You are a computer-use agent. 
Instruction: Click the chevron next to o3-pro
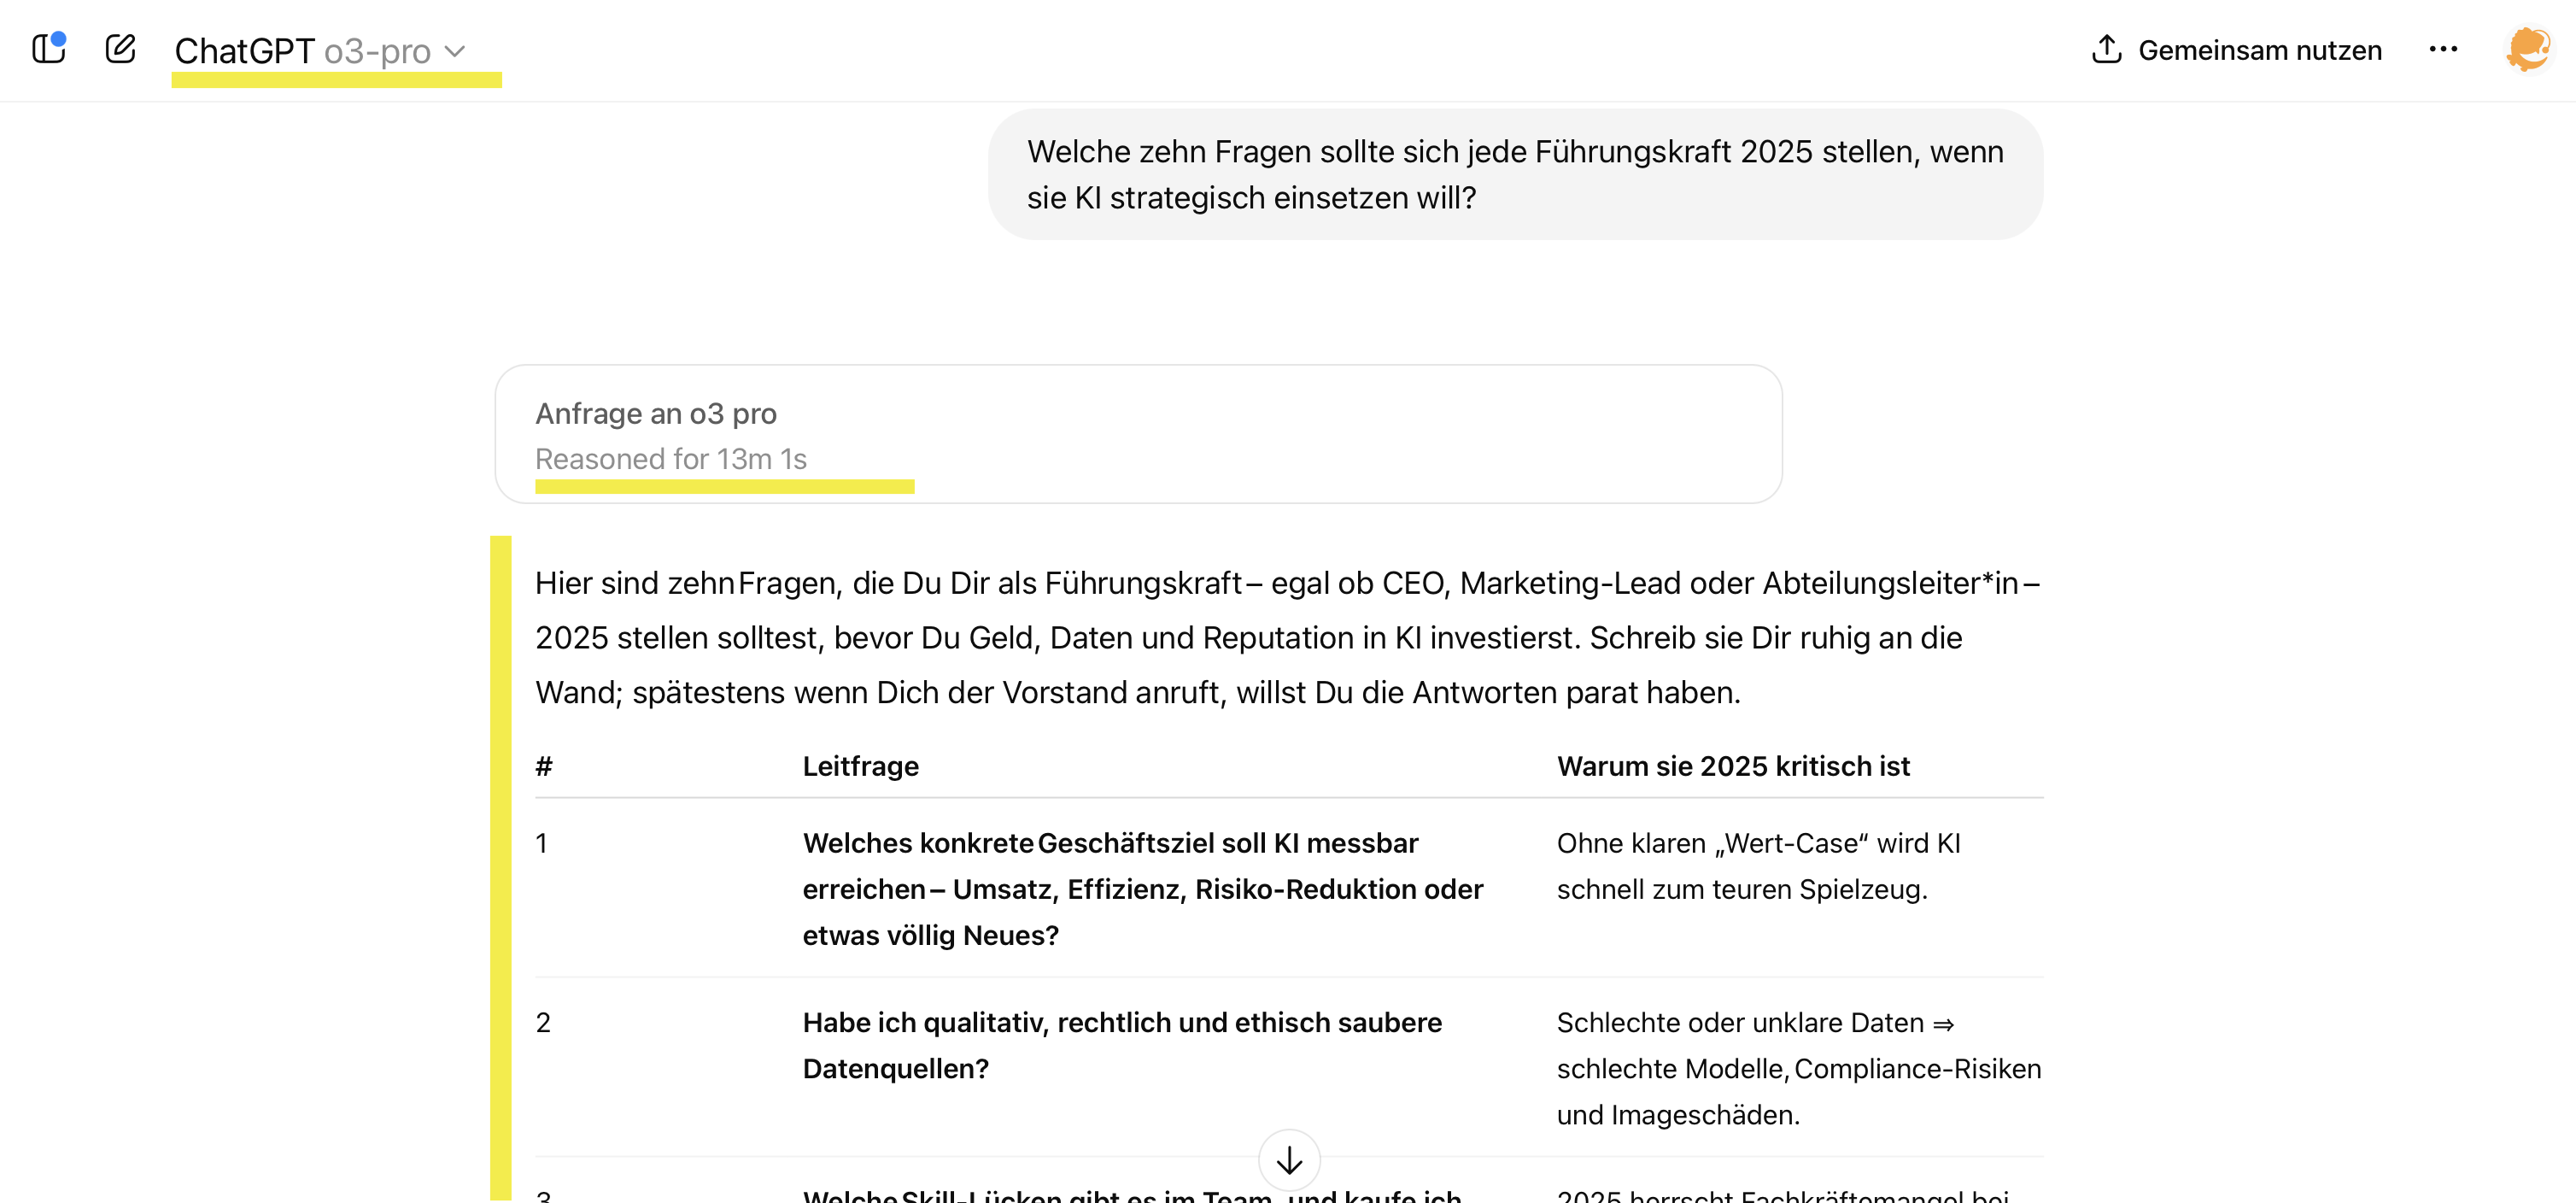pos(456,53)
